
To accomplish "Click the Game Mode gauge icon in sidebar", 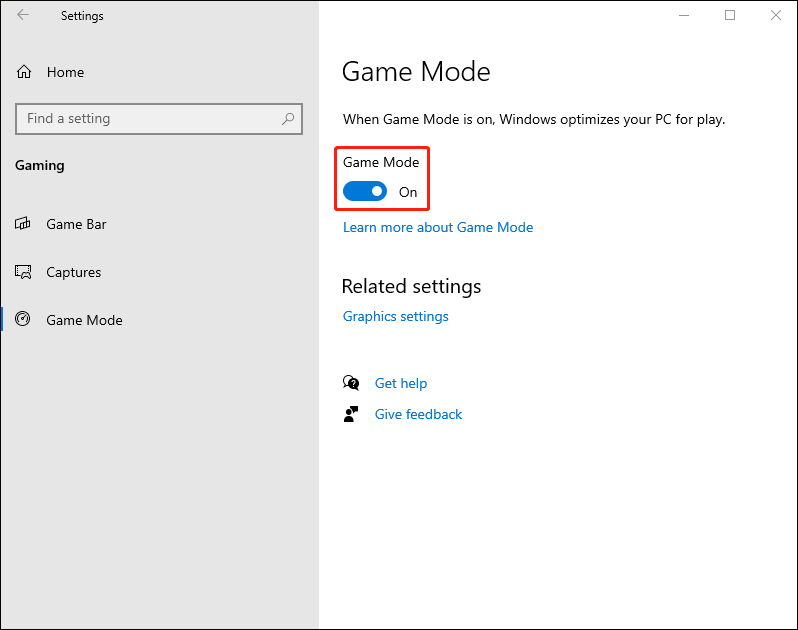I will click(x=24, y=320).
